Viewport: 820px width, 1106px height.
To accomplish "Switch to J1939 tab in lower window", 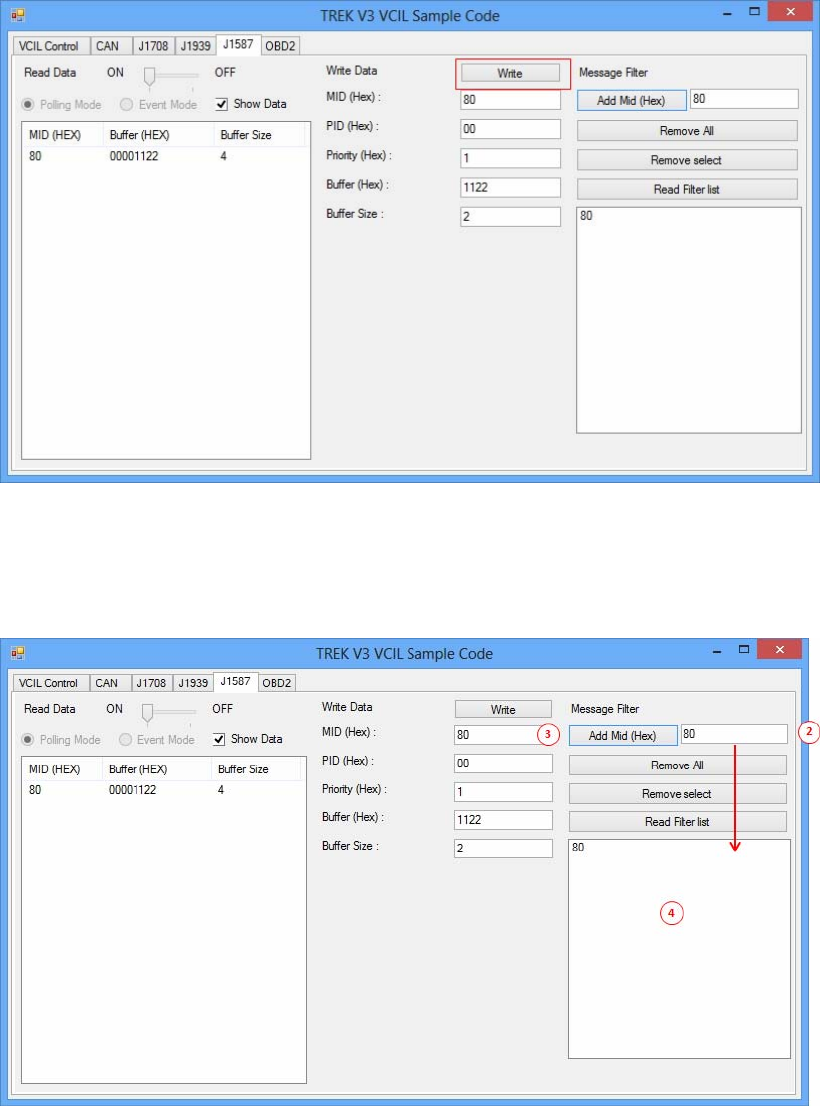I will pos(193,683).
